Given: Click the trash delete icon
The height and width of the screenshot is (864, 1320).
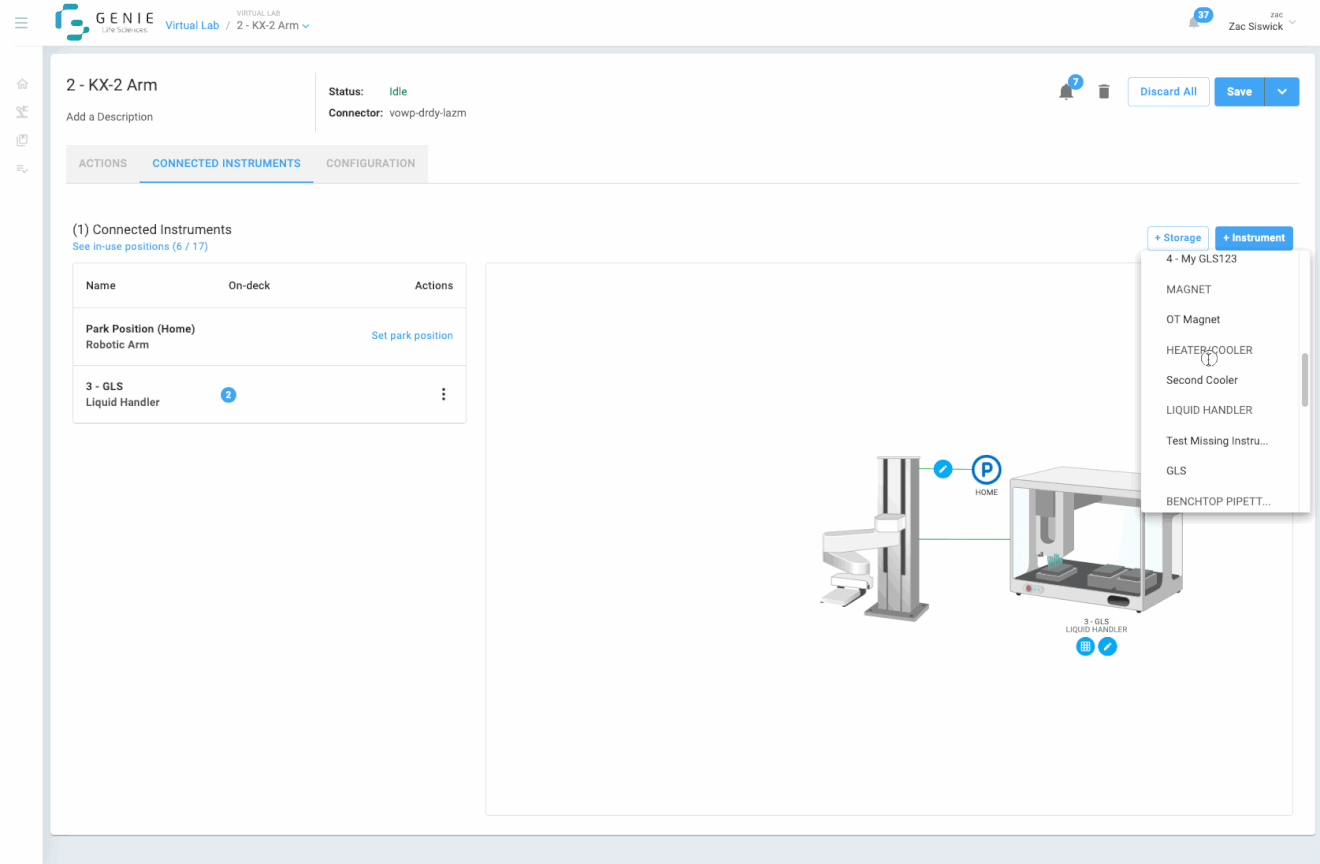Looking at the screenshot, I should point(1104,92).
